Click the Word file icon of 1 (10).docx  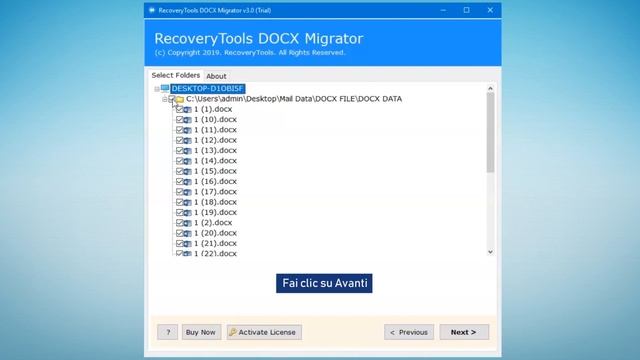click(187, 120)
